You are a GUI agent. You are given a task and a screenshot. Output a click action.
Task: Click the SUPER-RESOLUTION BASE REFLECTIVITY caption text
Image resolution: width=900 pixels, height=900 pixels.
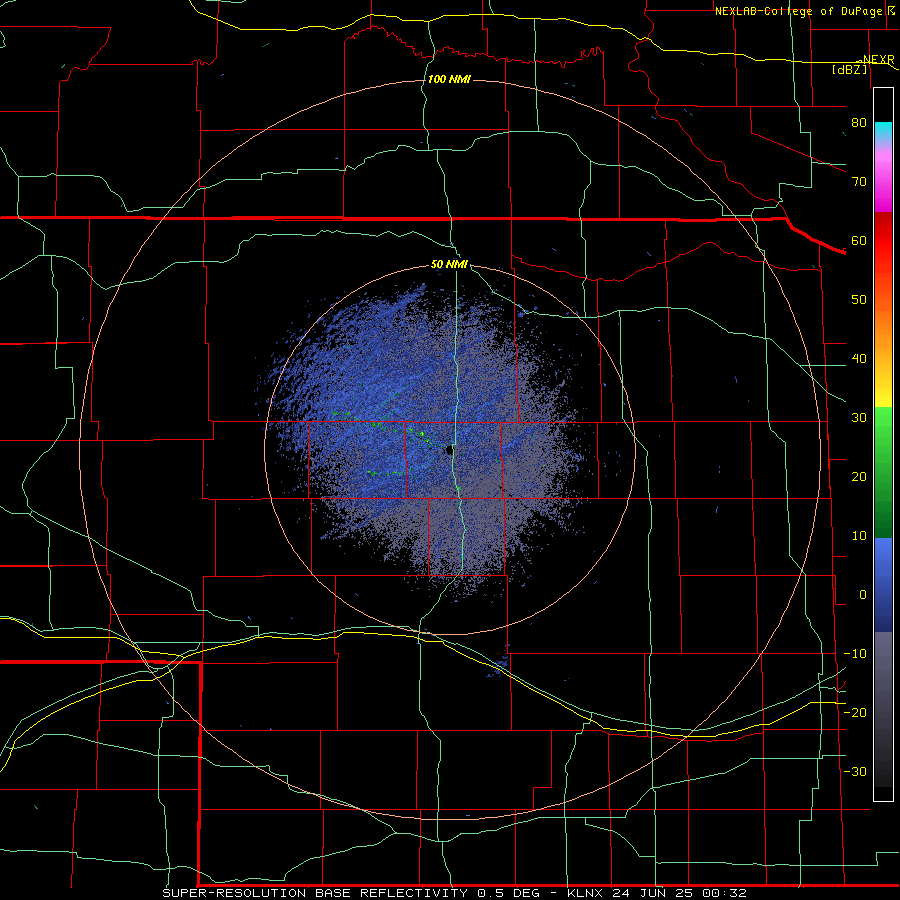coord(315,893)
